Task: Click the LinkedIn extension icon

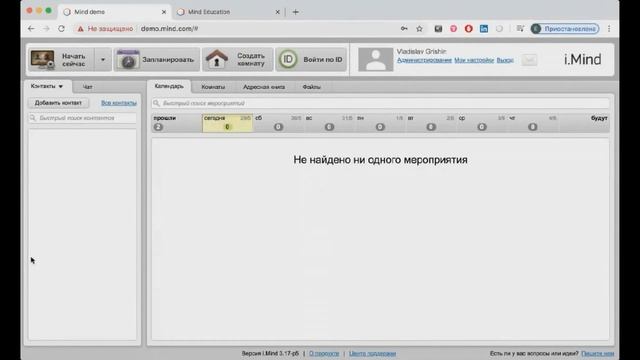Action: [484, 29]
